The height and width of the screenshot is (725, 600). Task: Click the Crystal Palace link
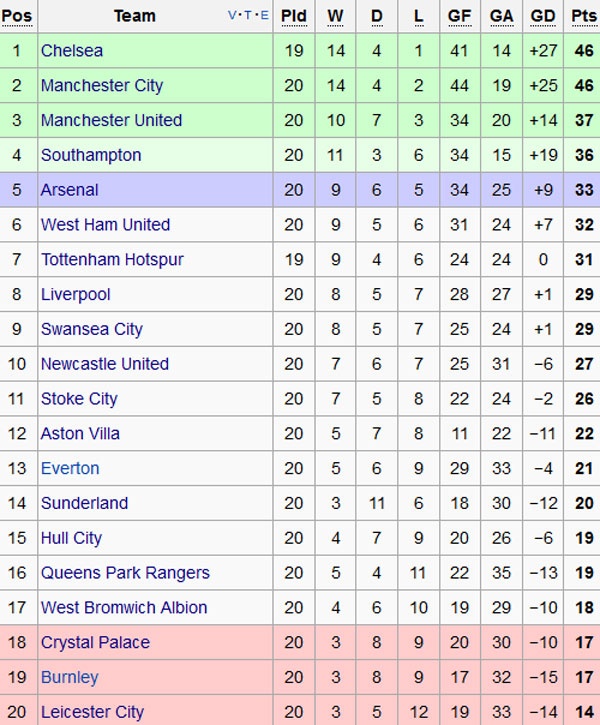pyautogui.click(x=95, y=642)
